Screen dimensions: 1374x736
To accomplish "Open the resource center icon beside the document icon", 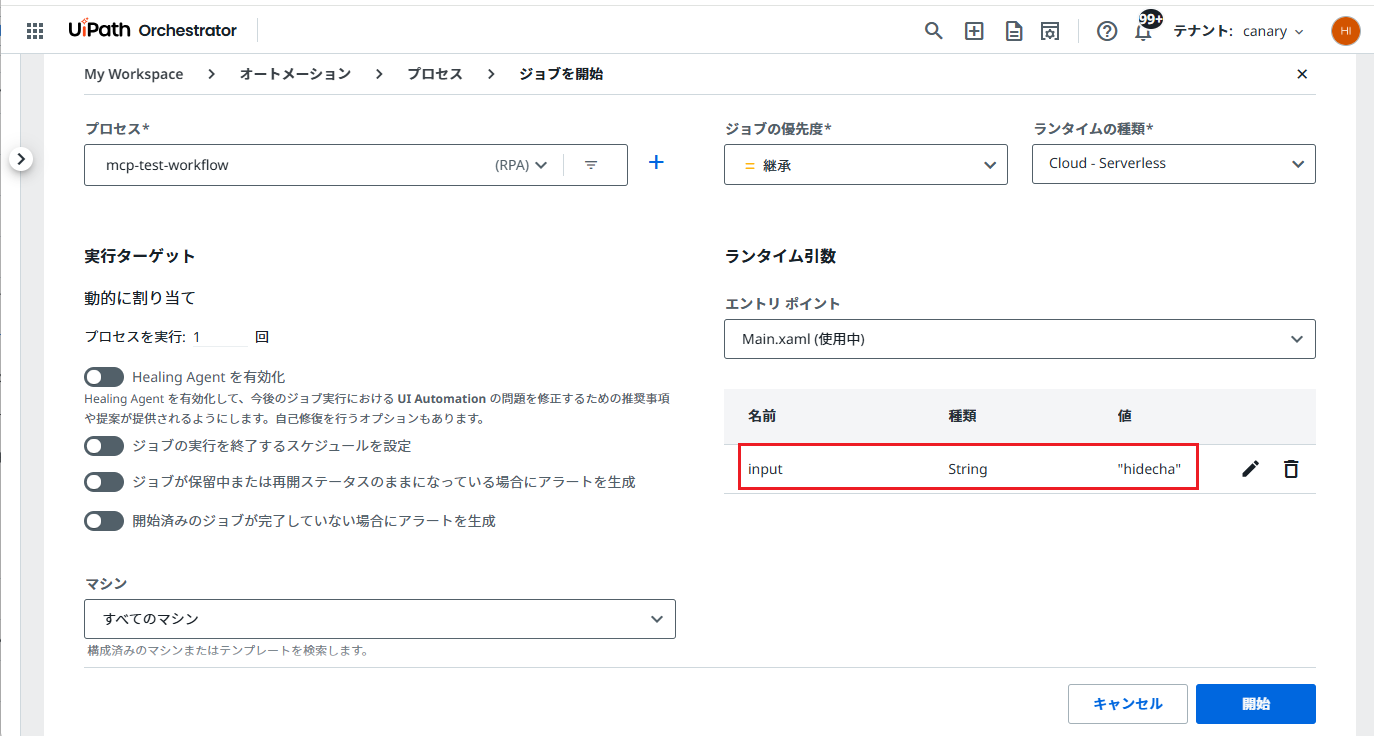I will (1050, 31).
